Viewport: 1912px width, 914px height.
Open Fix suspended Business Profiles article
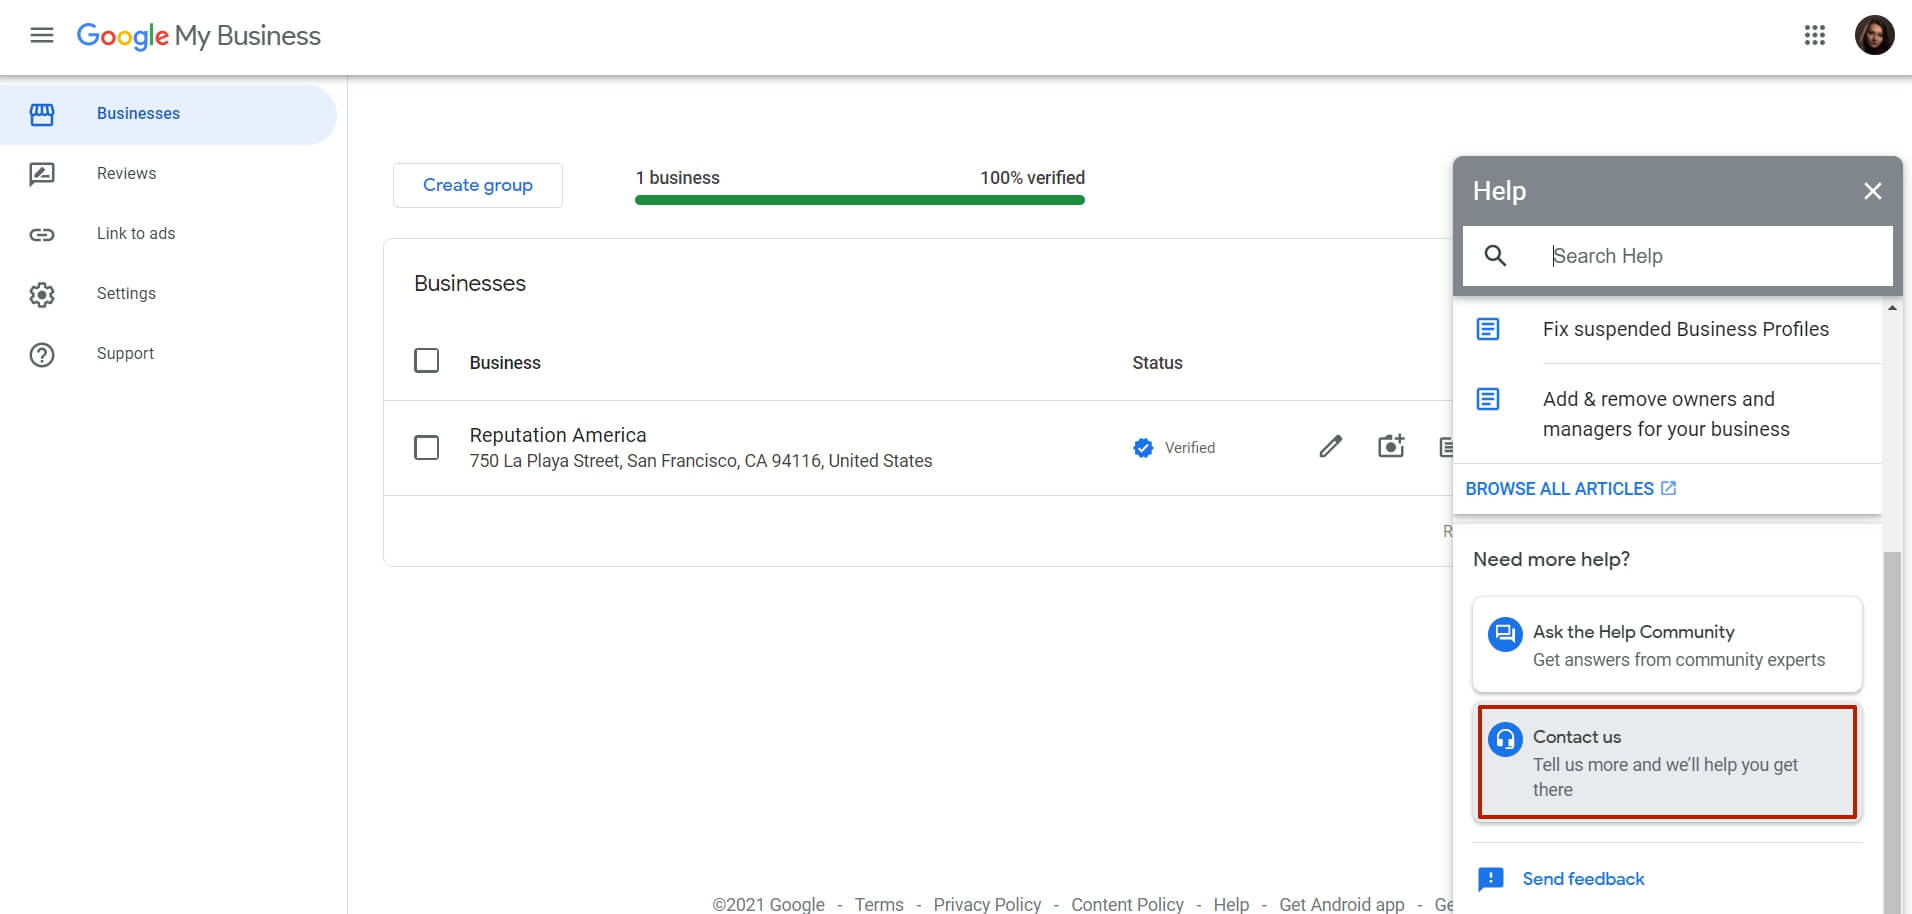[x=1685, y=329]
